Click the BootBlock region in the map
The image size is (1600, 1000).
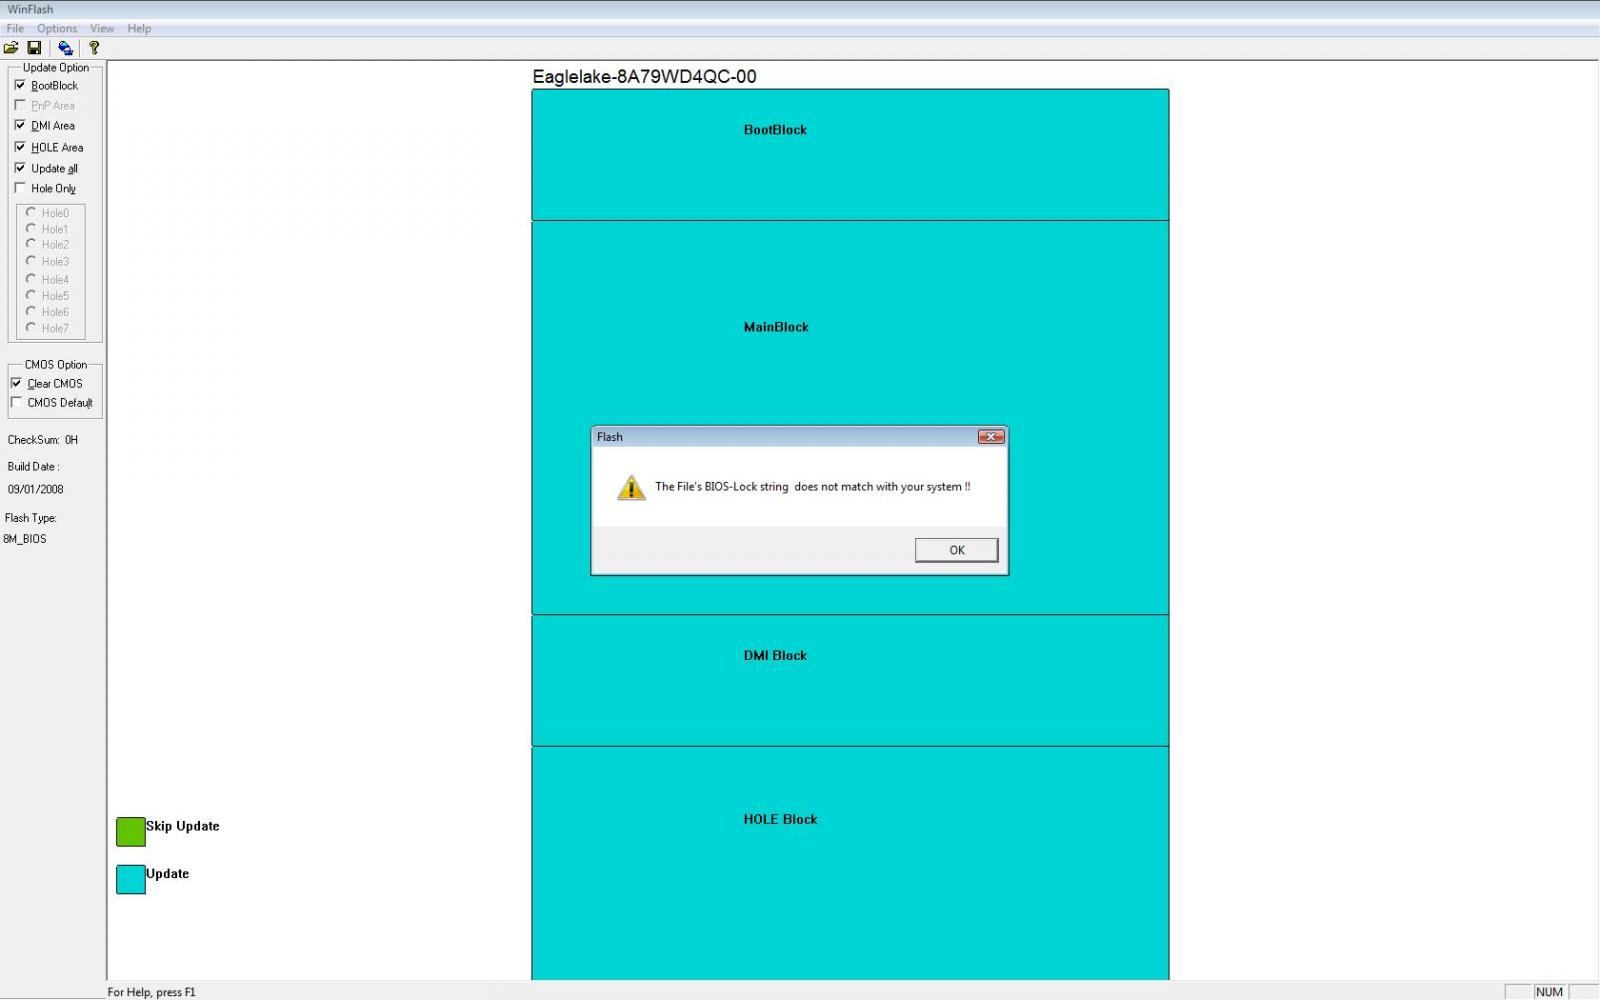(850, 155)
